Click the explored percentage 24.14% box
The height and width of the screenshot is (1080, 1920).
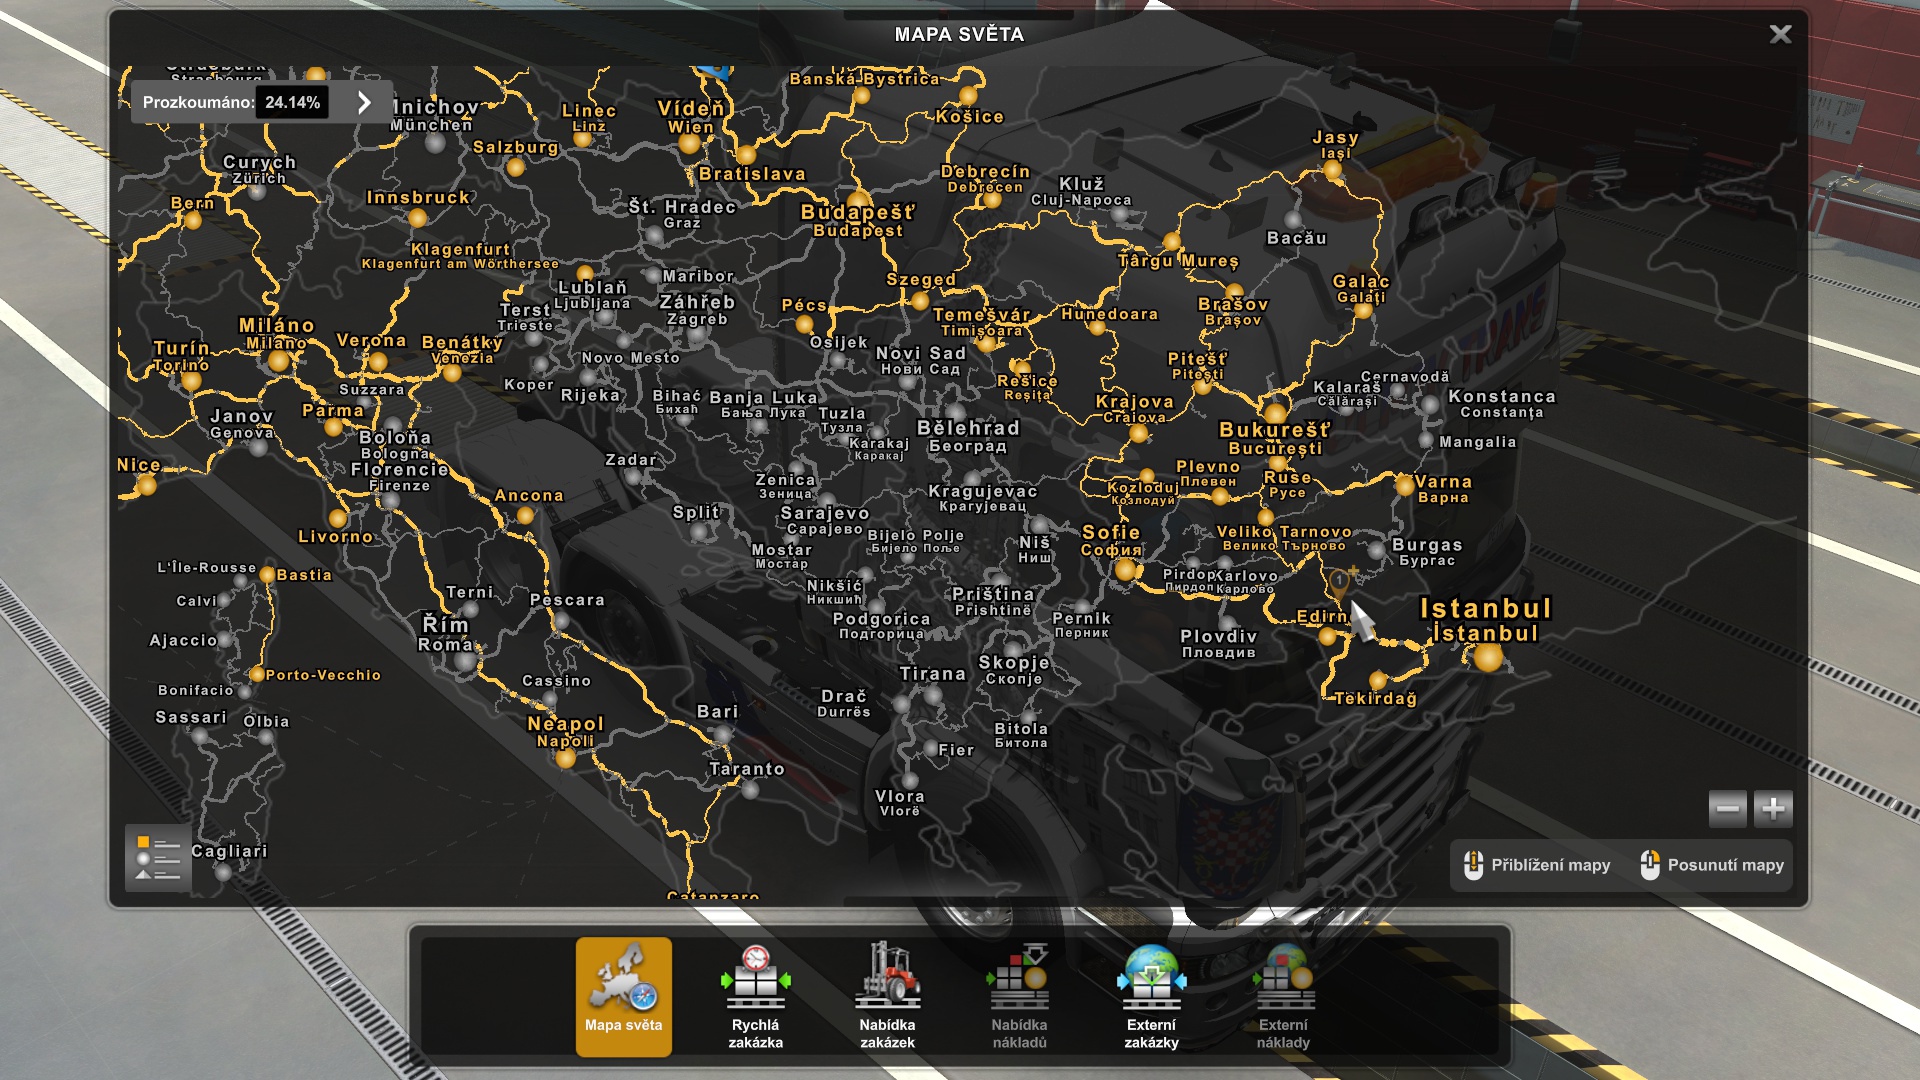point(291,102)
